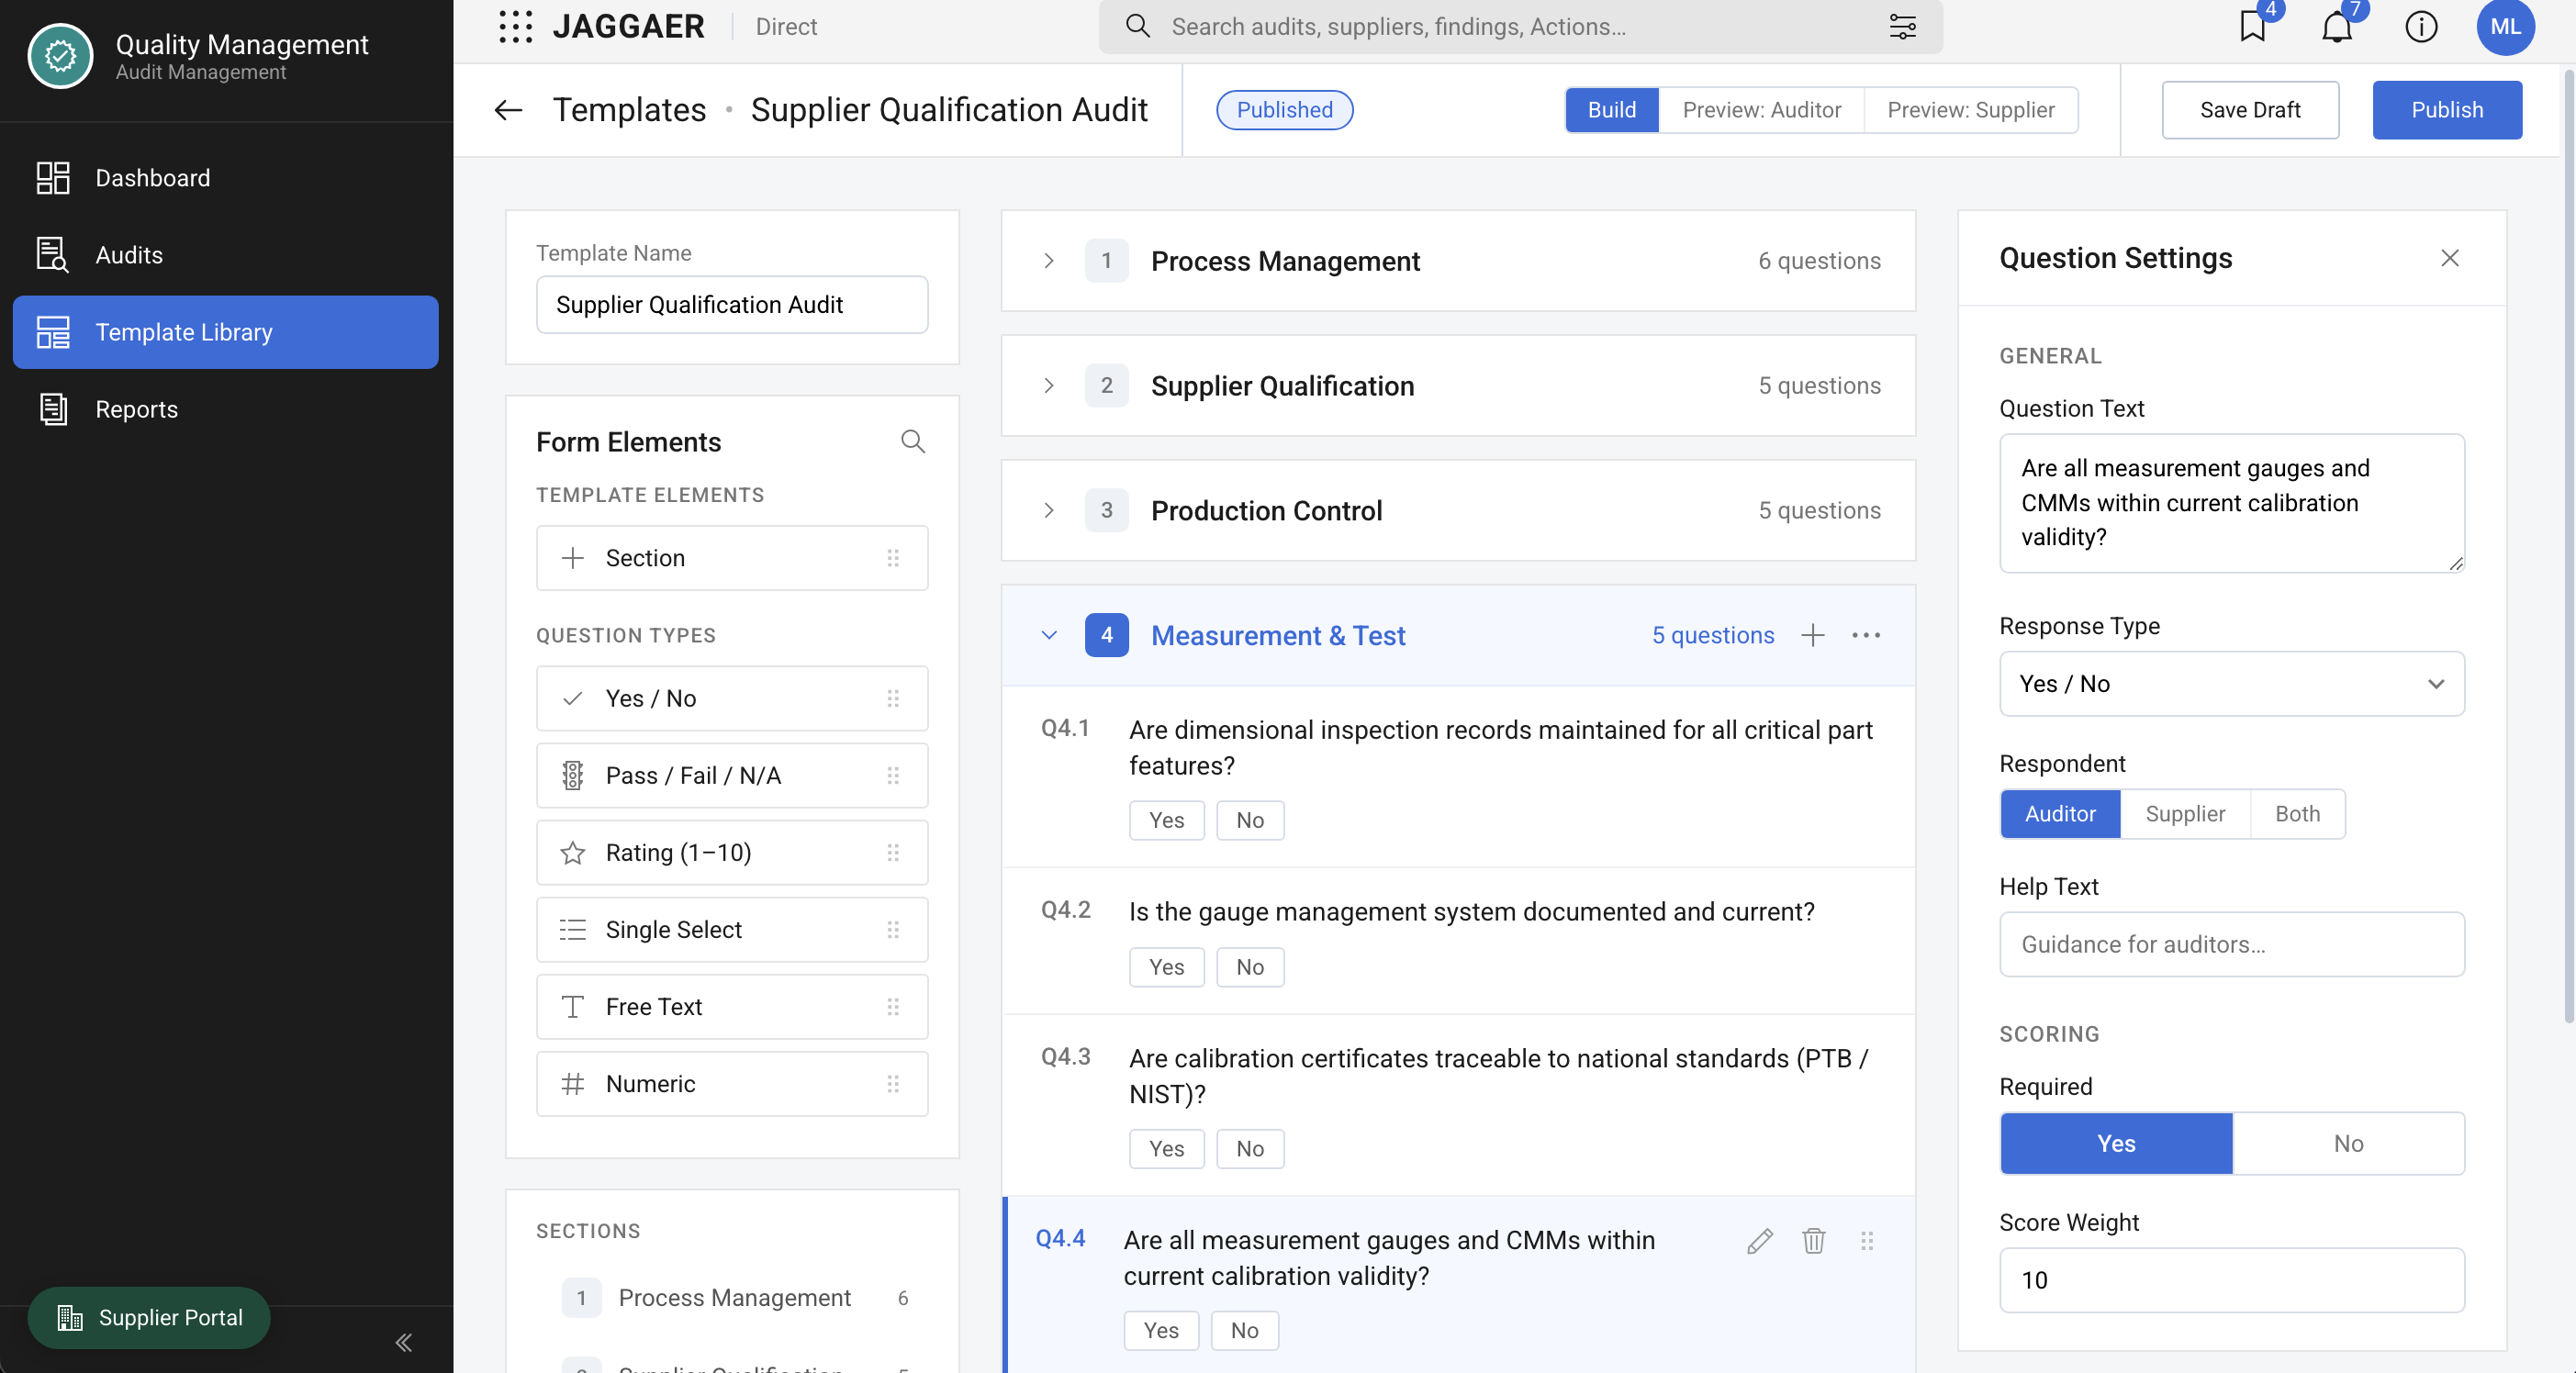The image size is (2576, 1373).
Task: Open the Supplier Portal button
Action: click(x=149, y=1318)
